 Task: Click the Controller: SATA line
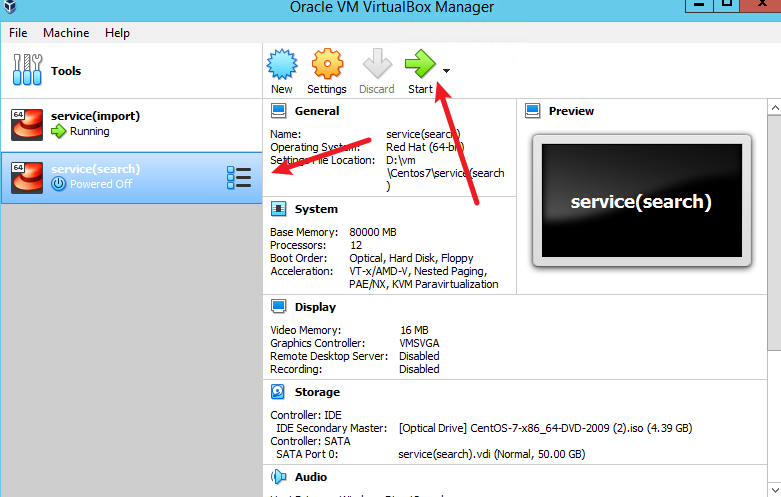coord(310,441)
